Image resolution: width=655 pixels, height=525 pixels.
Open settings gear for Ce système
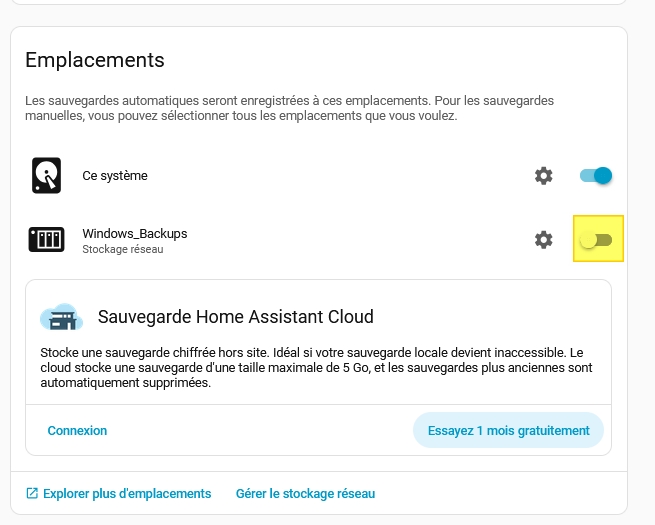[543, 176]
